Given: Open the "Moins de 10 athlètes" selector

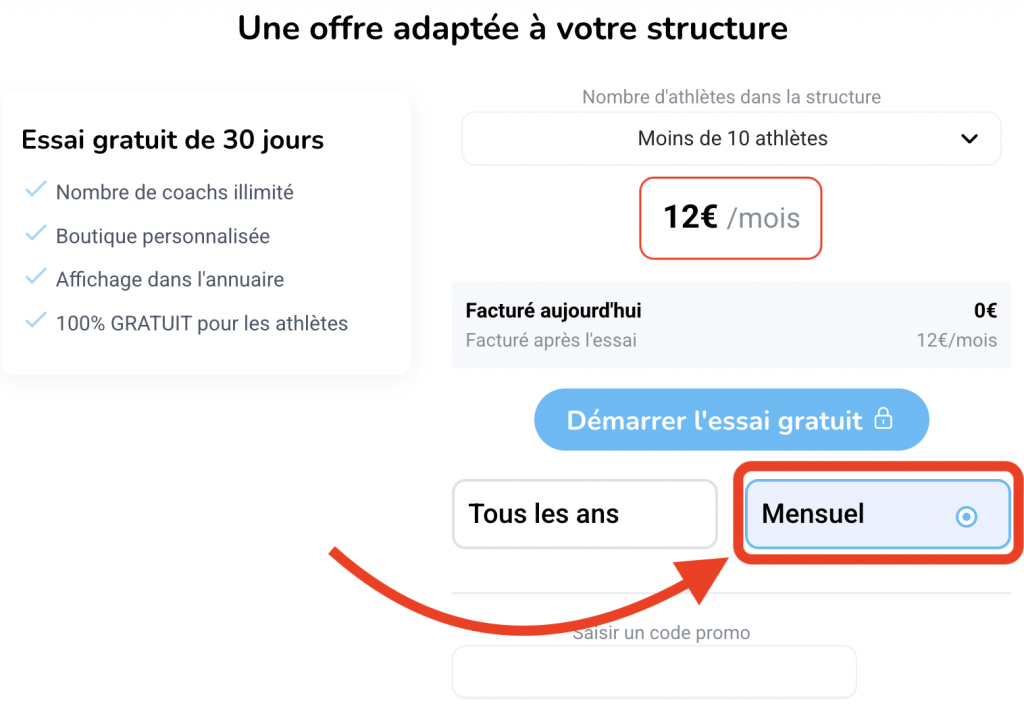Looking at the screenshot, I should click(x=732, y=139).
